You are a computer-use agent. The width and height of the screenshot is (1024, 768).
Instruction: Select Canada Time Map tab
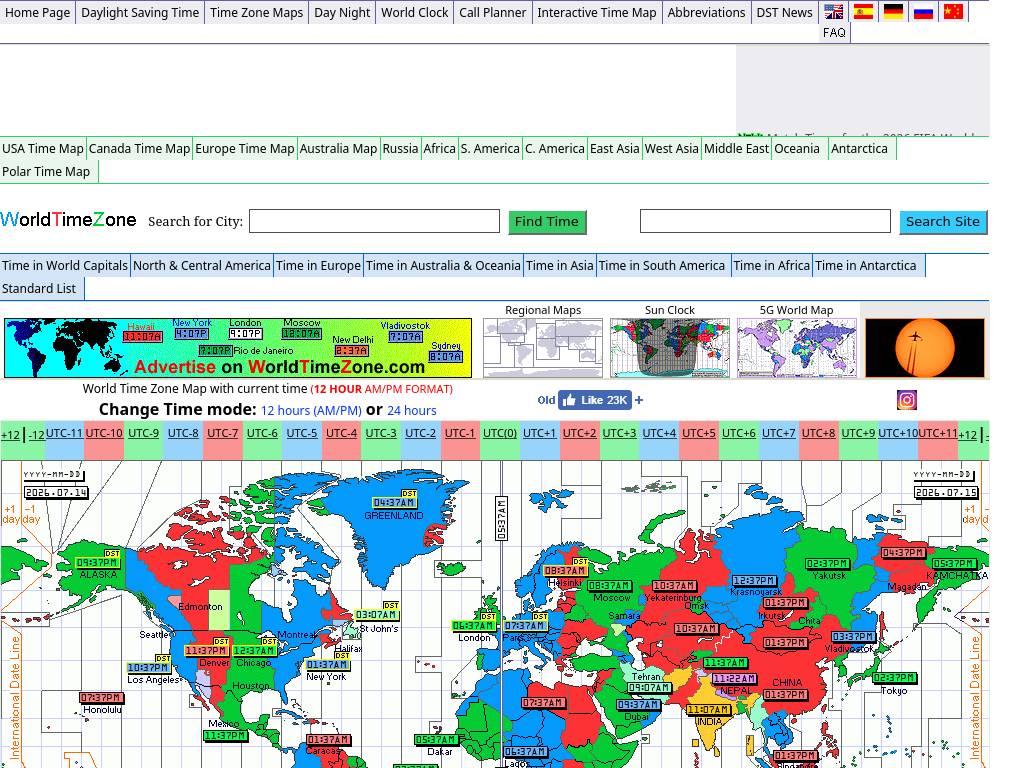tap(139, 149)
